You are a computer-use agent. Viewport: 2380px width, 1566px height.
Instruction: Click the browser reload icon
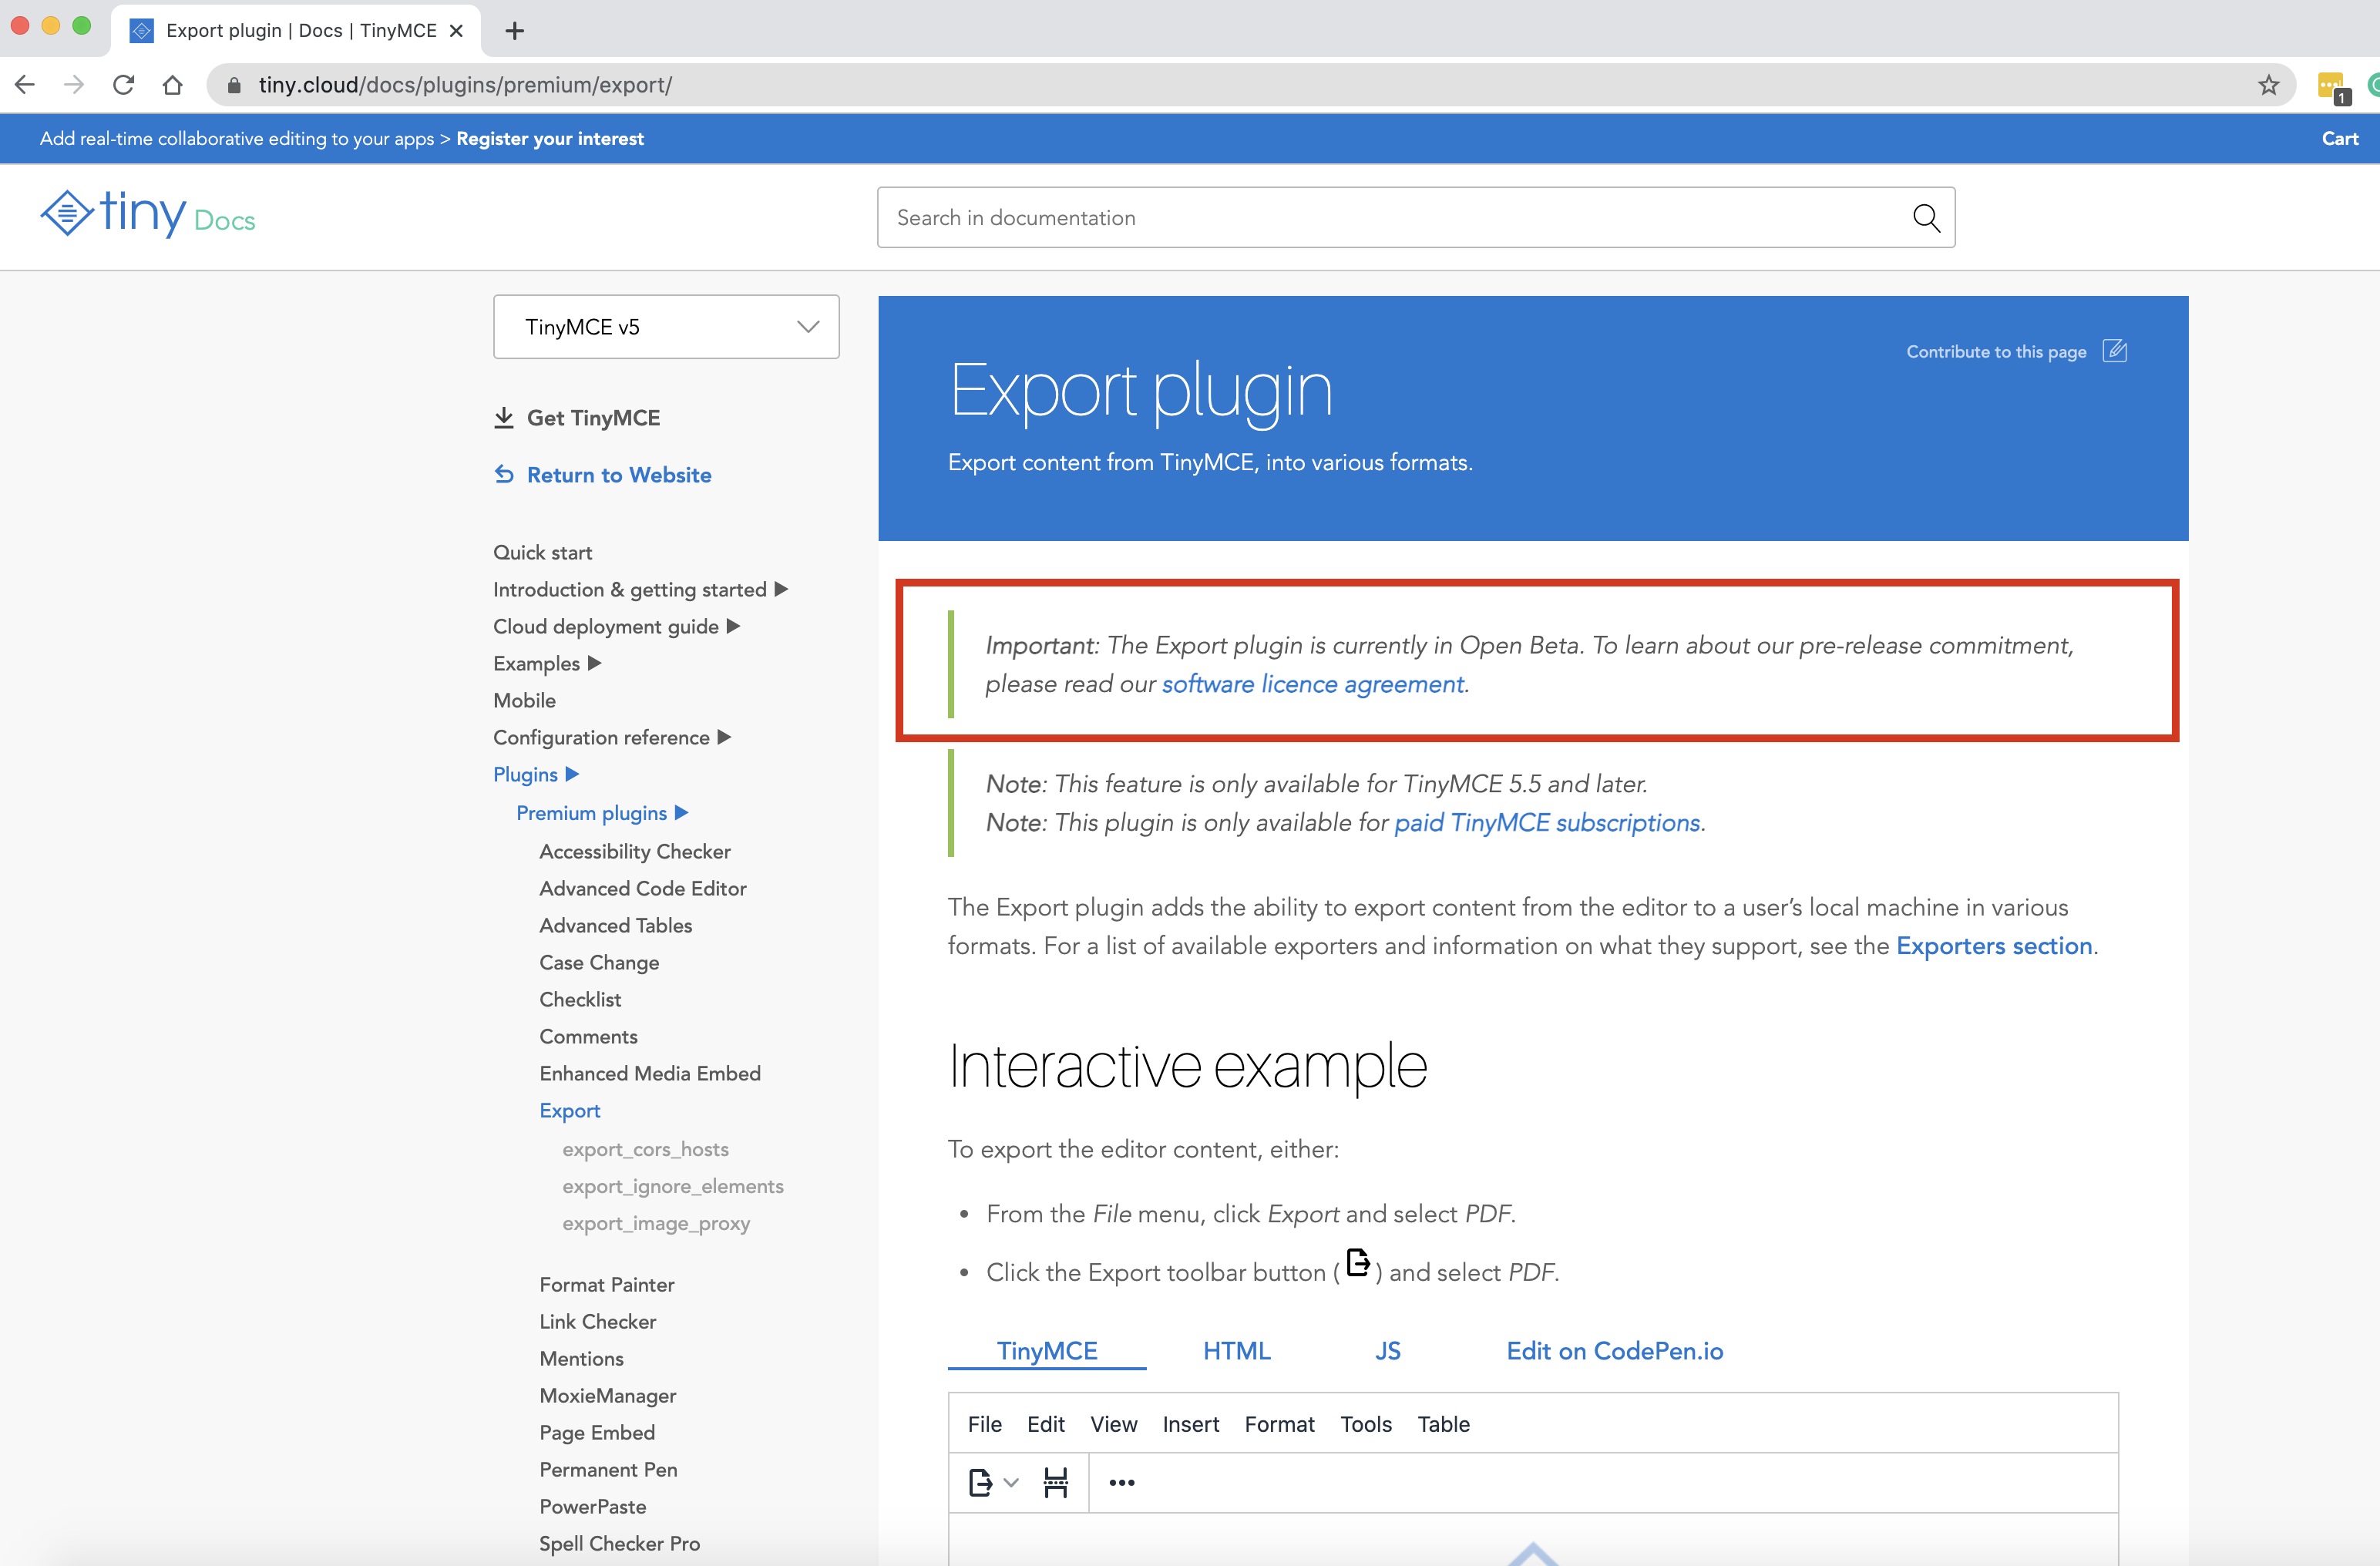pyautogui.click(x=123, y=85)
